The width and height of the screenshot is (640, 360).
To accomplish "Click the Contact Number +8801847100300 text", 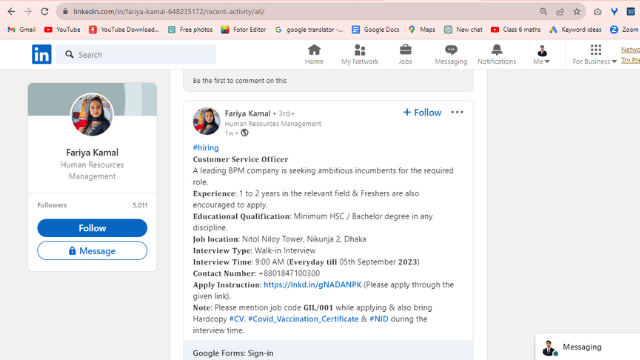I will pos(256,273).
